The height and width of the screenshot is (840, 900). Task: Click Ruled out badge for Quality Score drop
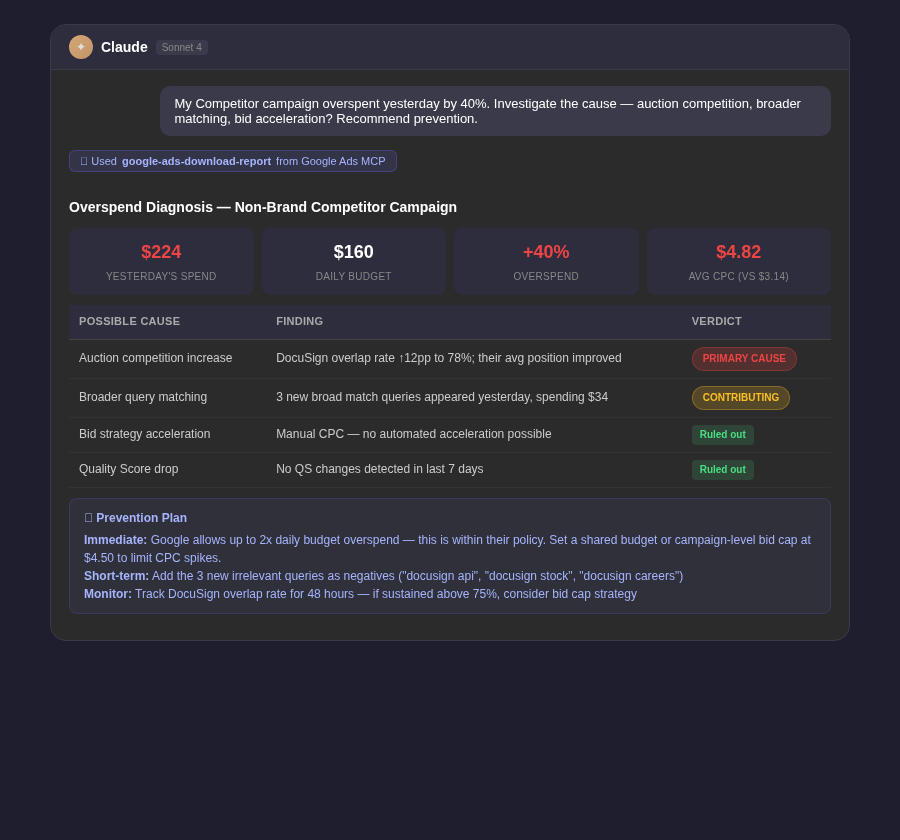(722, 470)
